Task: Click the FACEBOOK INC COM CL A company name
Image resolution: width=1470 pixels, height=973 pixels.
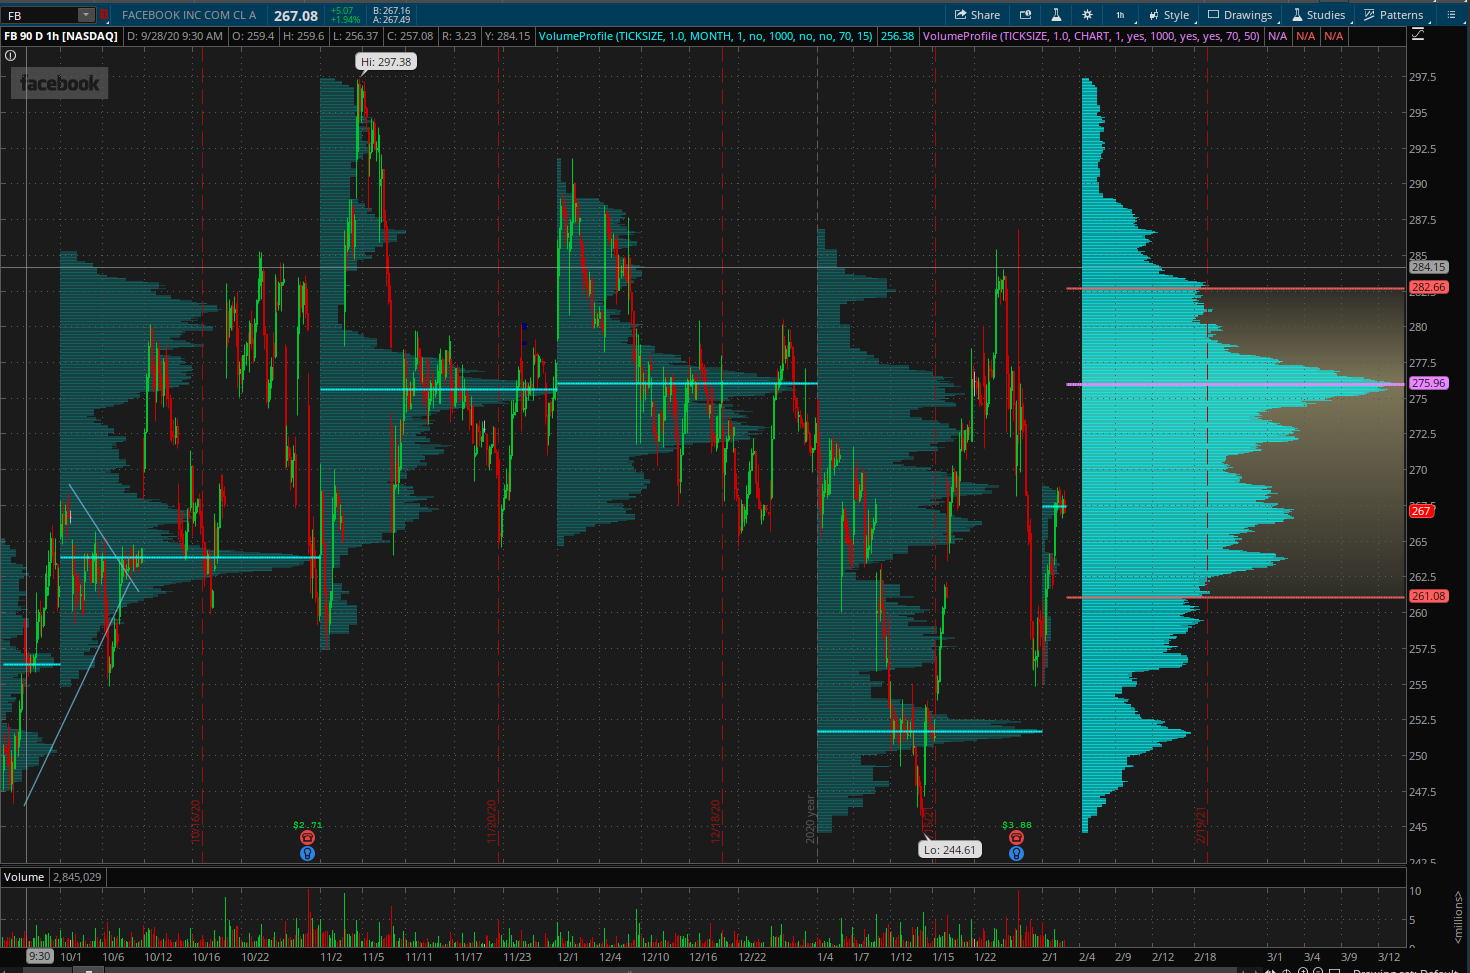Action: 189,15
